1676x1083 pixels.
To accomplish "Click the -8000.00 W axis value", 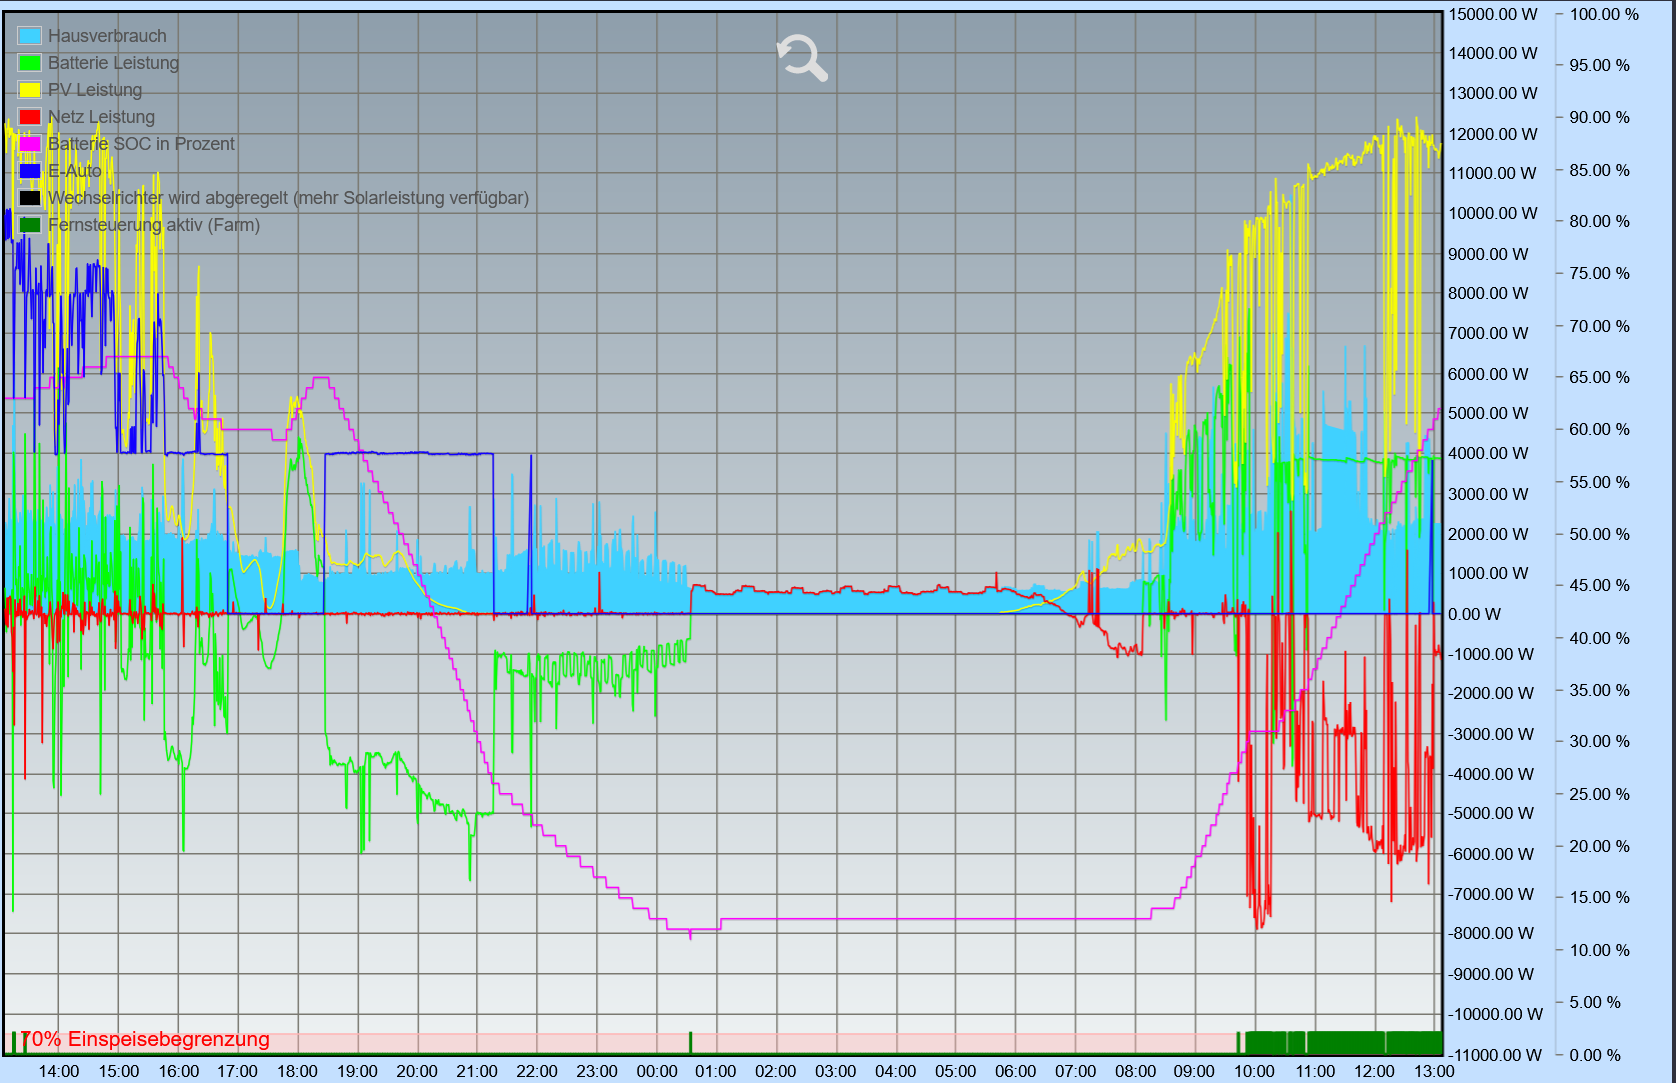I will tap(1491, 933).
